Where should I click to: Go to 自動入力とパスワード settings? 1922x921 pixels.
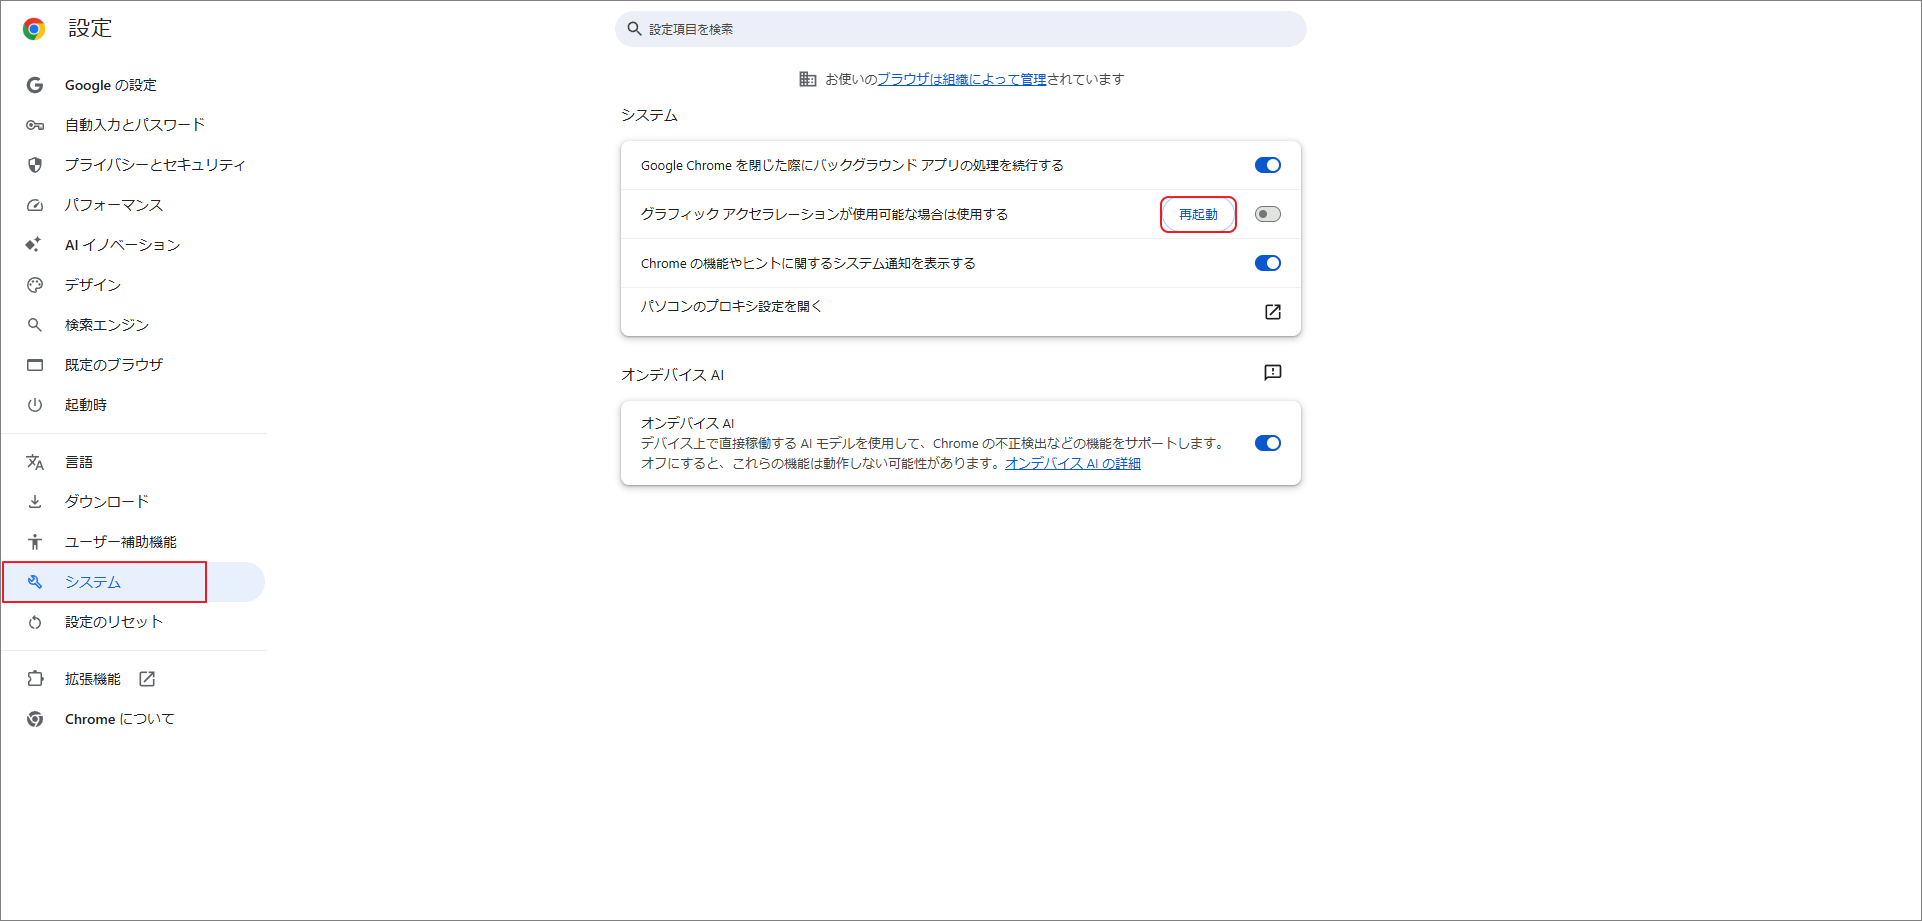tap(133, 125)
